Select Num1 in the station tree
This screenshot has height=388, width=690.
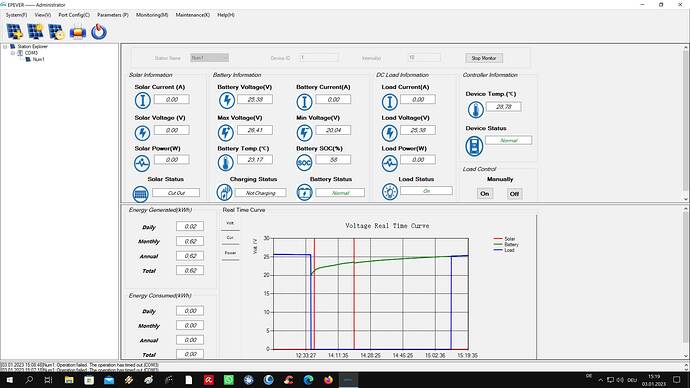point(39,59)
